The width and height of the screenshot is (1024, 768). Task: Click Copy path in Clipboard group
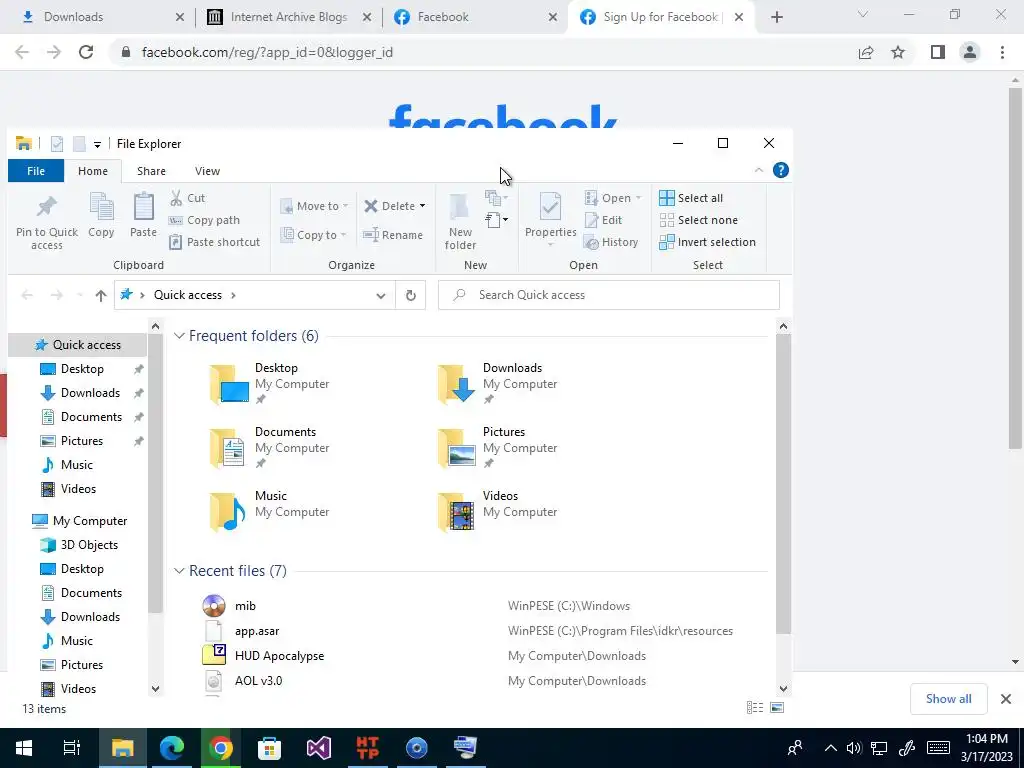(204, 220)
